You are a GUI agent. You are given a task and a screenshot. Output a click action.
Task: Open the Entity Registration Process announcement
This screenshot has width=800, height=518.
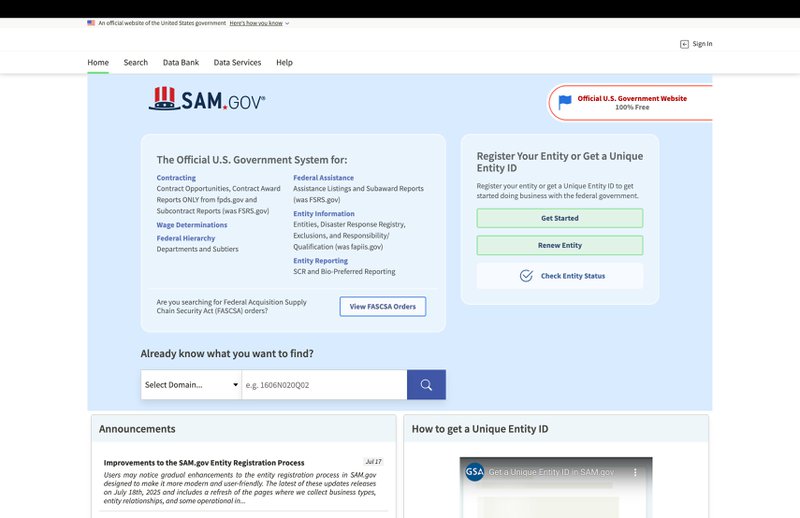point(204,463)
